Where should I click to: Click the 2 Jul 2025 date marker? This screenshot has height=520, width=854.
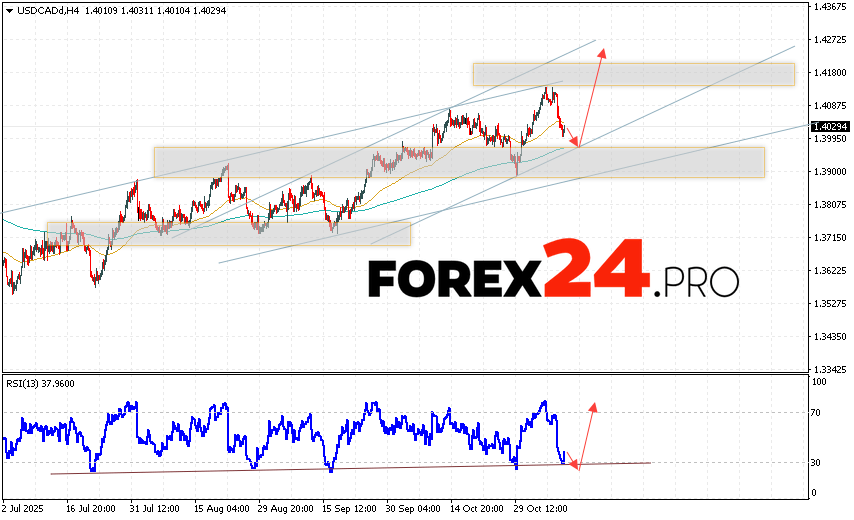pyautogui.click(x=22, y=507)
